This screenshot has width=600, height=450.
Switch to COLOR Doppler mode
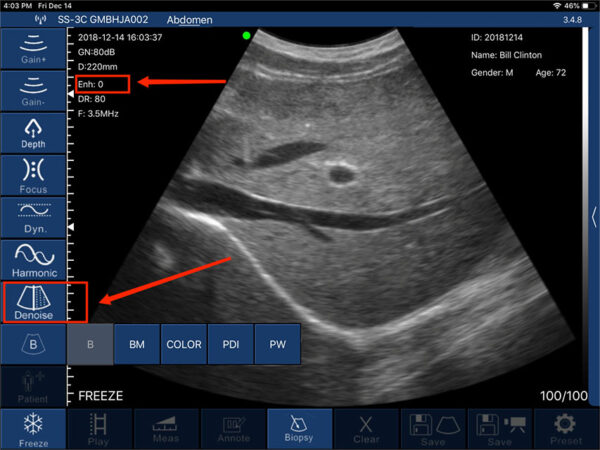[183, 344]
